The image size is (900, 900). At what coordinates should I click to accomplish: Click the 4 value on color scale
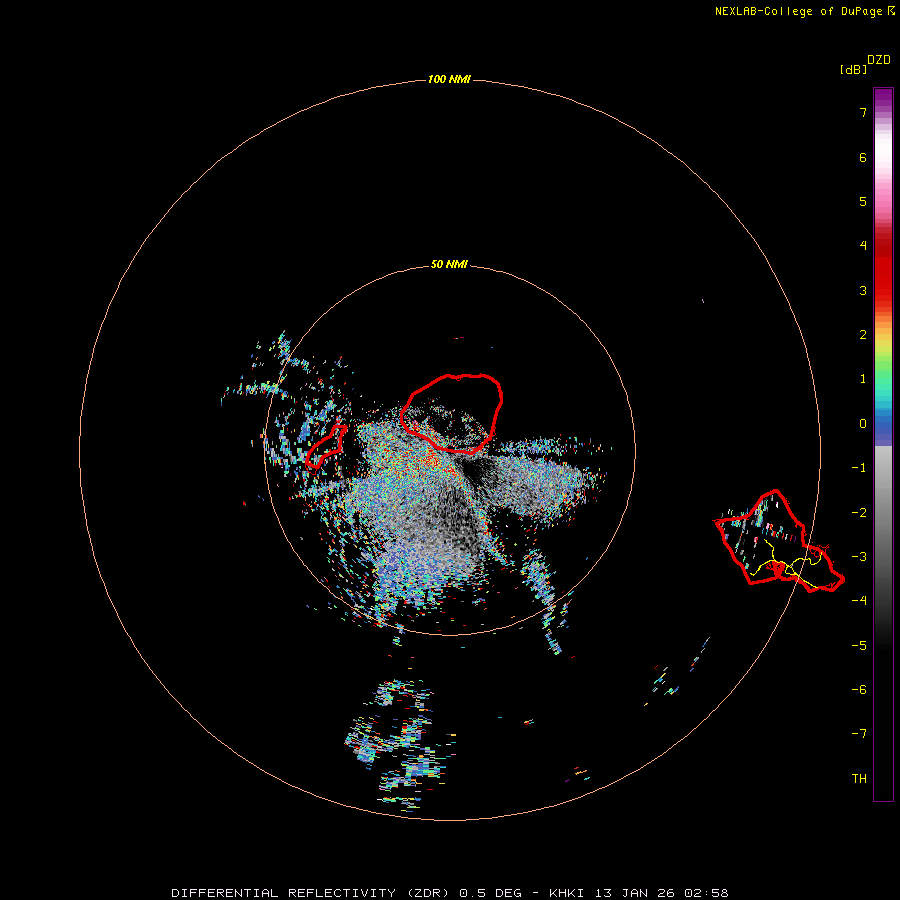click(x=863, y=246)
